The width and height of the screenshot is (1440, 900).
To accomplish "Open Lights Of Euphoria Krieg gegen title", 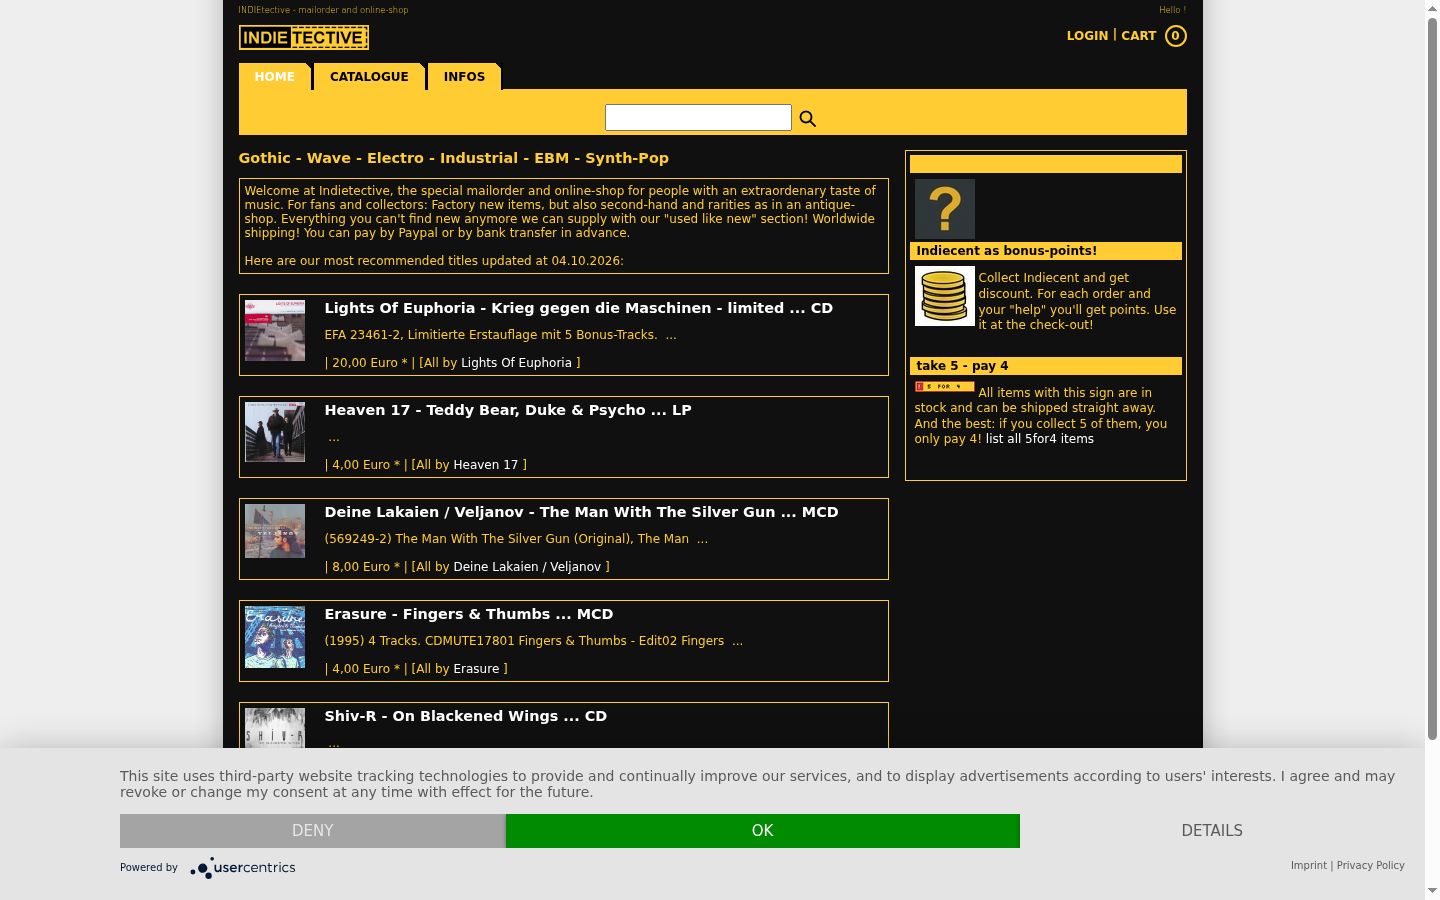I will coord(578,308).
